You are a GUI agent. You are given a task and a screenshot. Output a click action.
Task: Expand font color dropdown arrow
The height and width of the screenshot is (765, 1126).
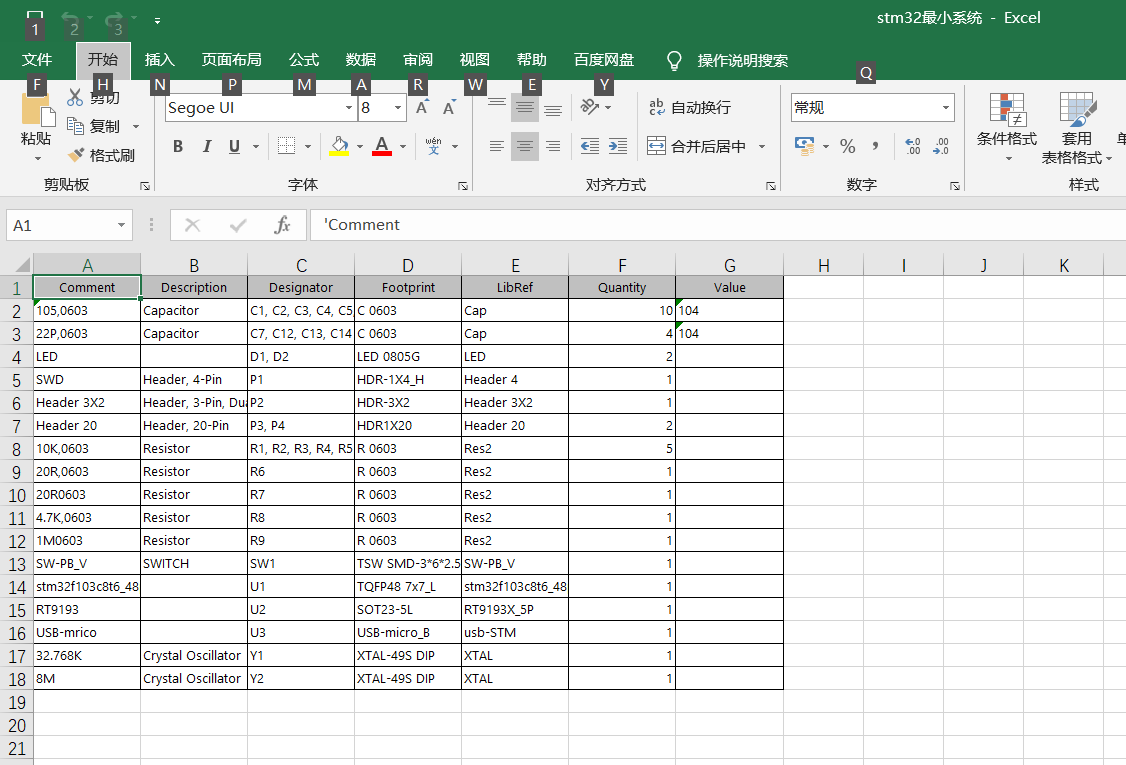[403, 147]
